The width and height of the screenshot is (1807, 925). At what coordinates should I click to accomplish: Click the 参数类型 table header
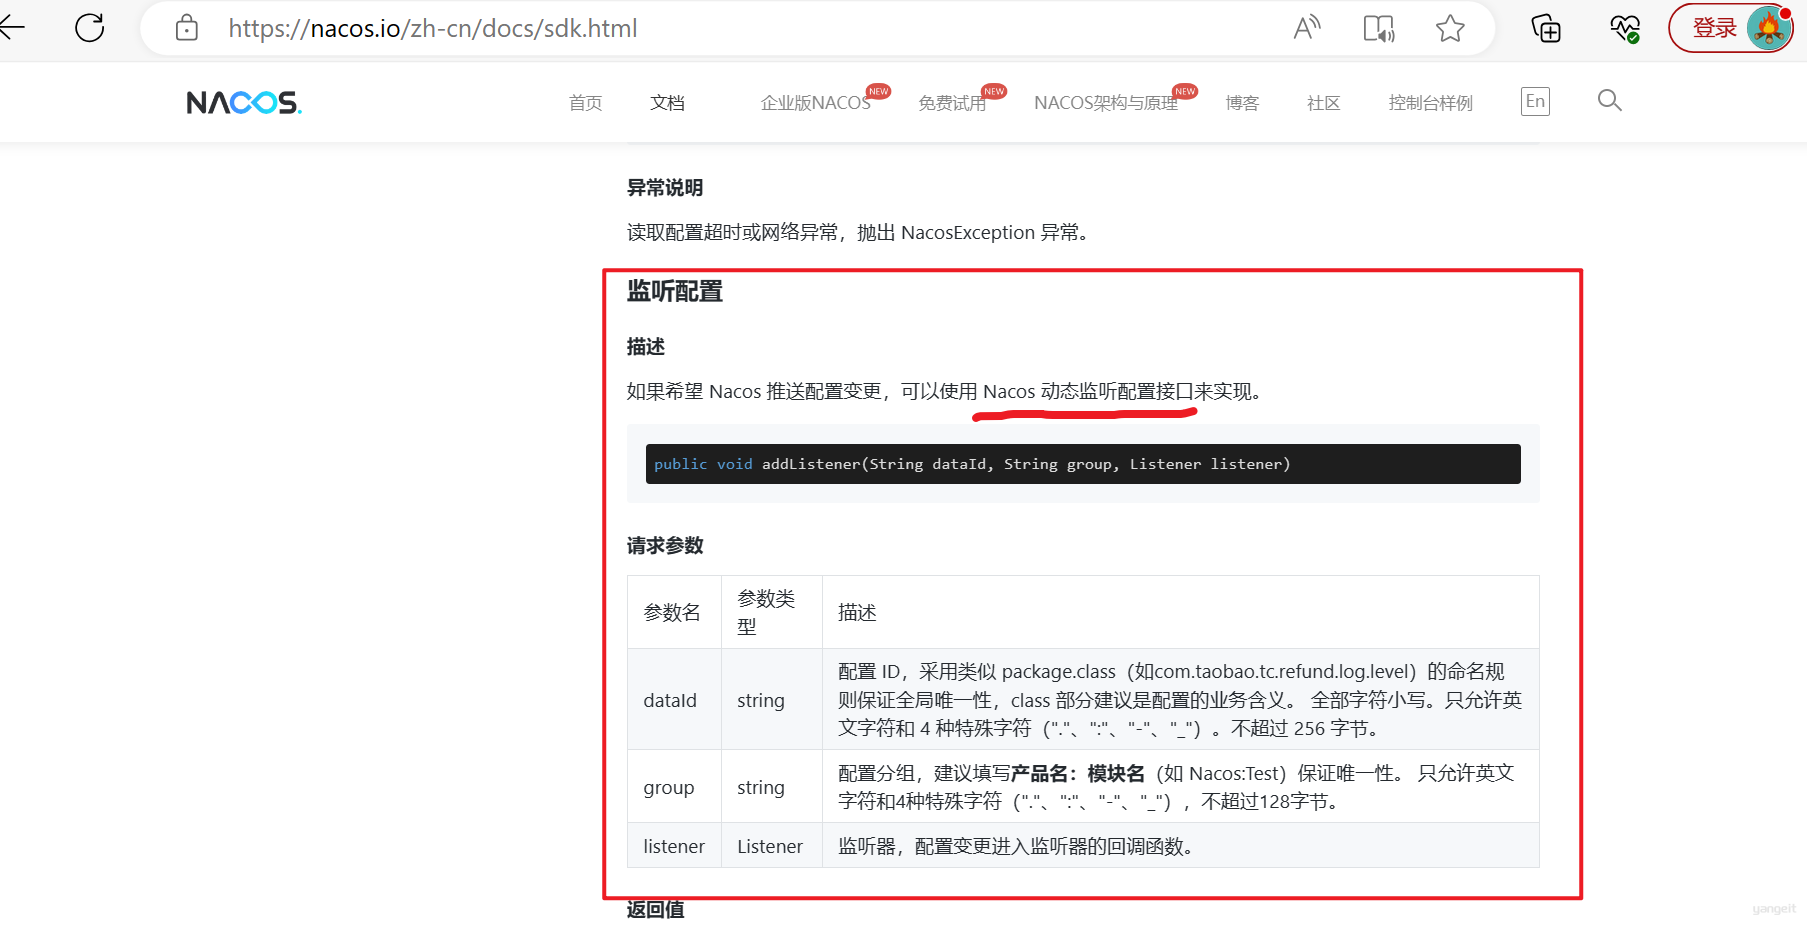click(x=771, y=612)
